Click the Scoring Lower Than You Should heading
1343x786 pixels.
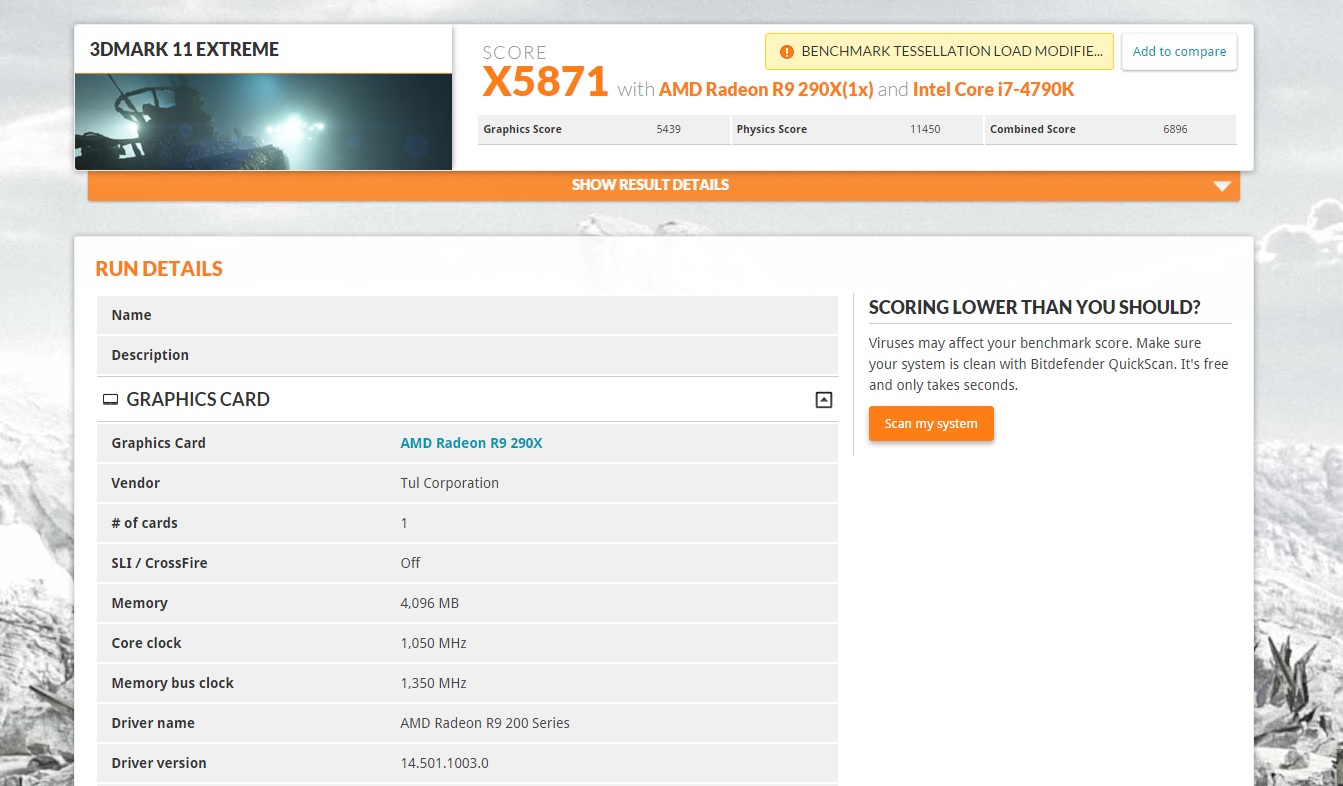point(1034,307)
